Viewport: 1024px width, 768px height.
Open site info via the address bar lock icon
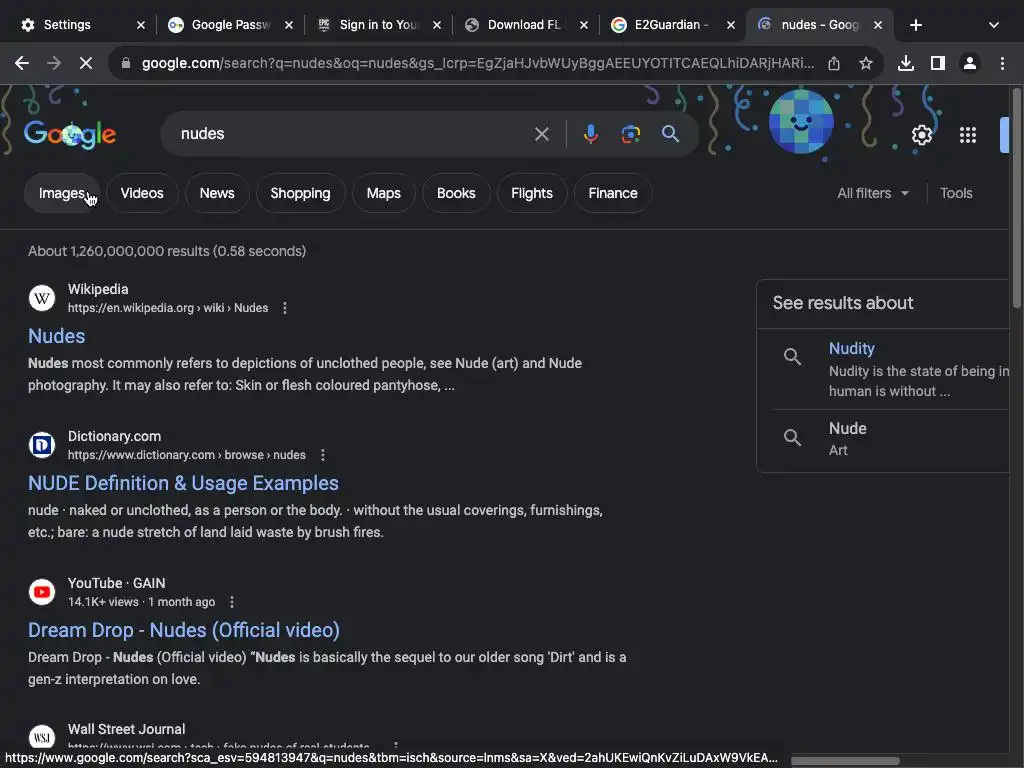pos(126,63)
